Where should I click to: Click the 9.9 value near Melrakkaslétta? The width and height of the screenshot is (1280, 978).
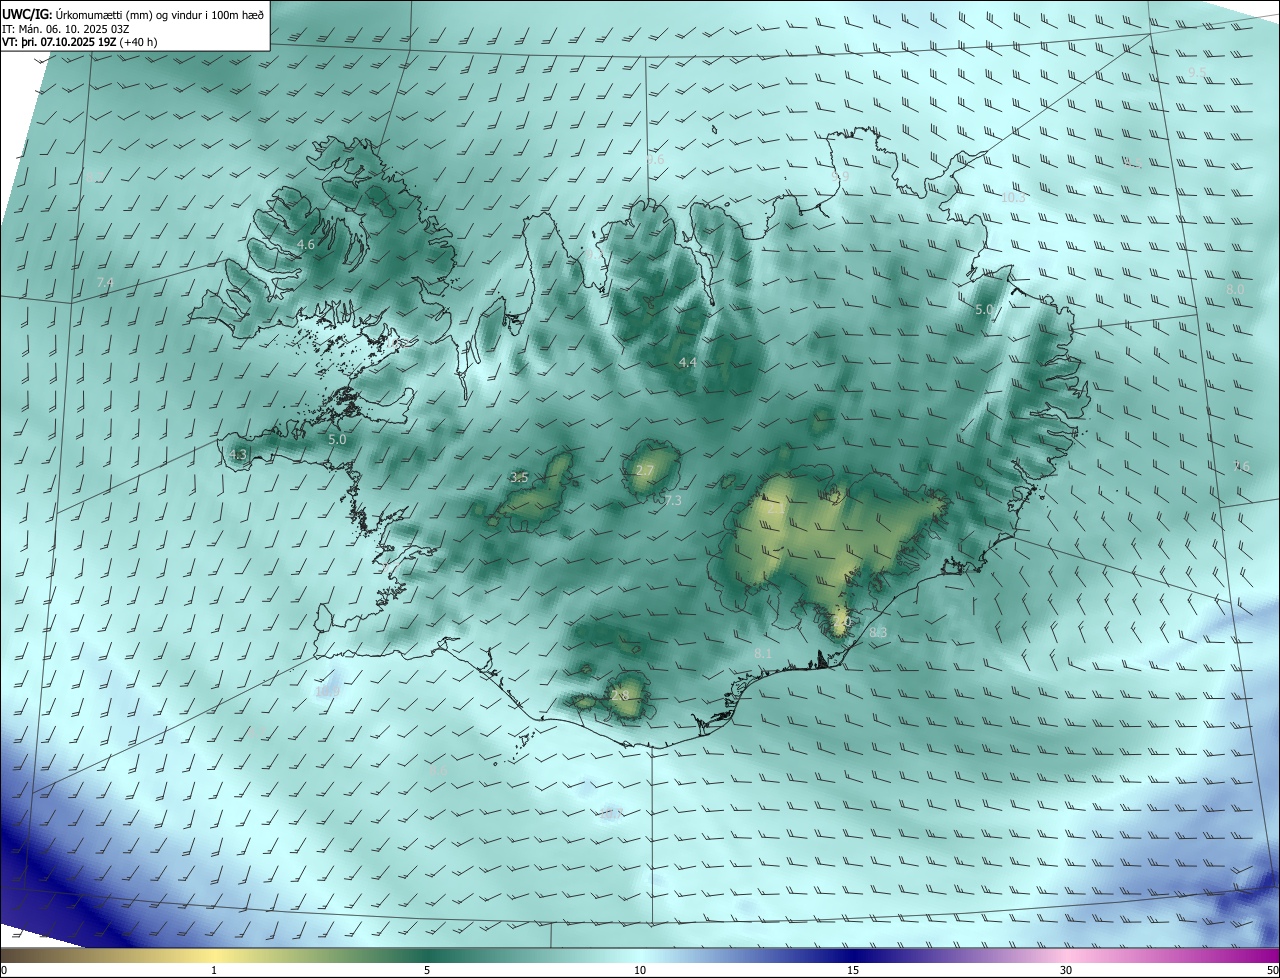pyautogui.click(x=840, y=176)
